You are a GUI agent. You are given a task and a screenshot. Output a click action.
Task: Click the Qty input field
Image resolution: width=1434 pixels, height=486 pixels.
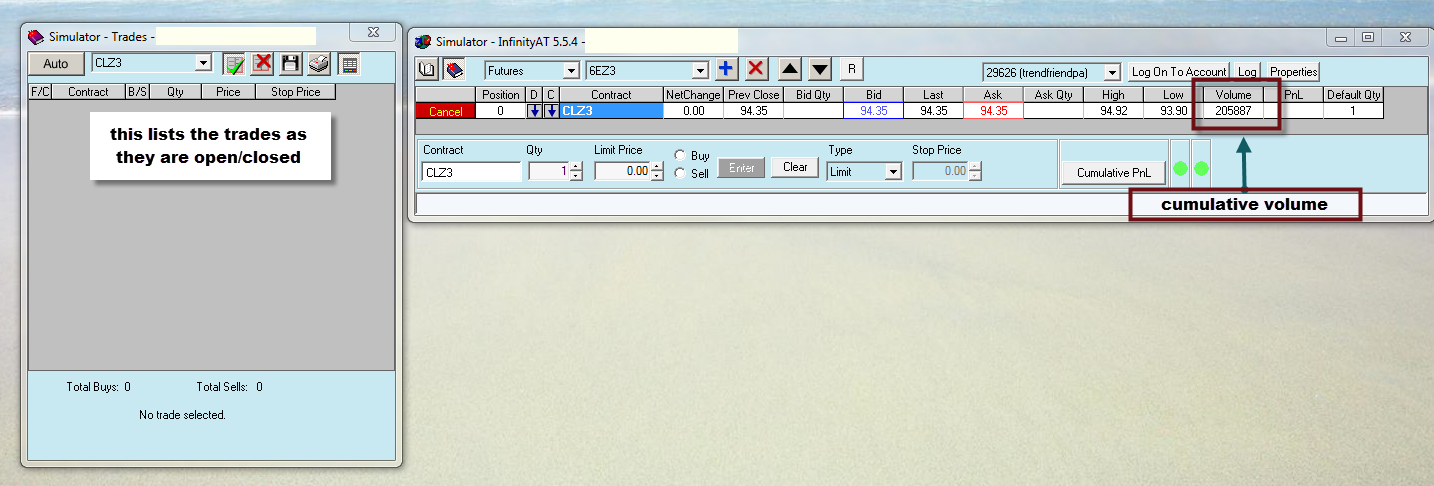point(548,172)
